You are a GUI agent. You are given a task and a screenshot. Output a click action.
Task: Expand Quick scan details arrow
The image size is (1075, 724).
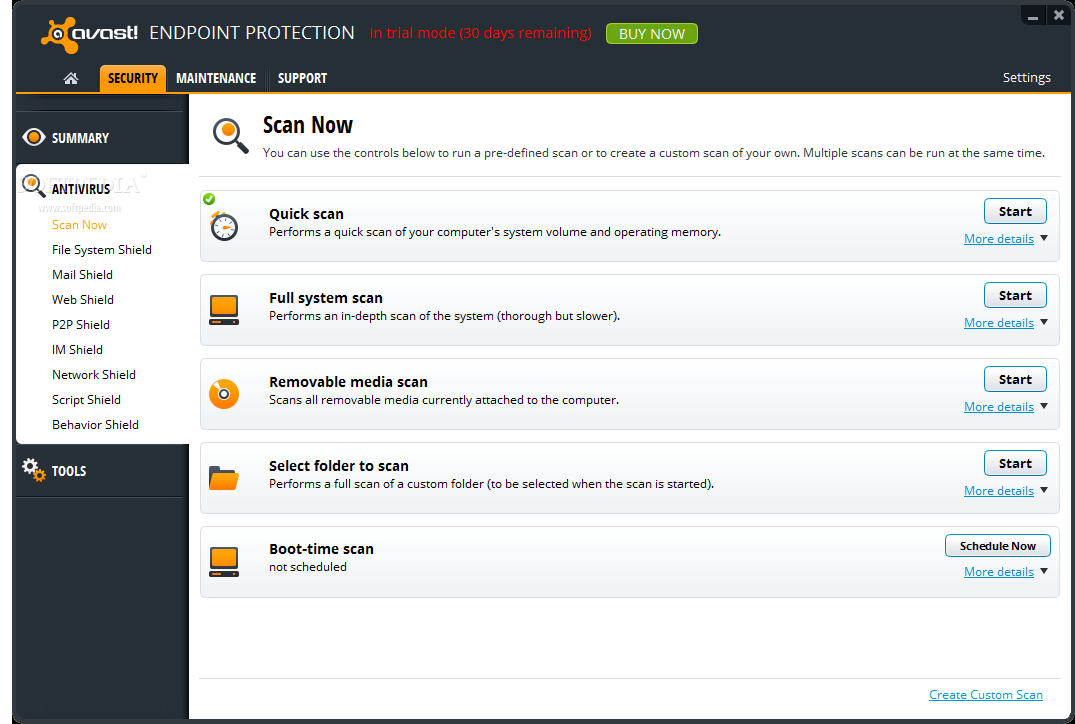(1043, 238)
